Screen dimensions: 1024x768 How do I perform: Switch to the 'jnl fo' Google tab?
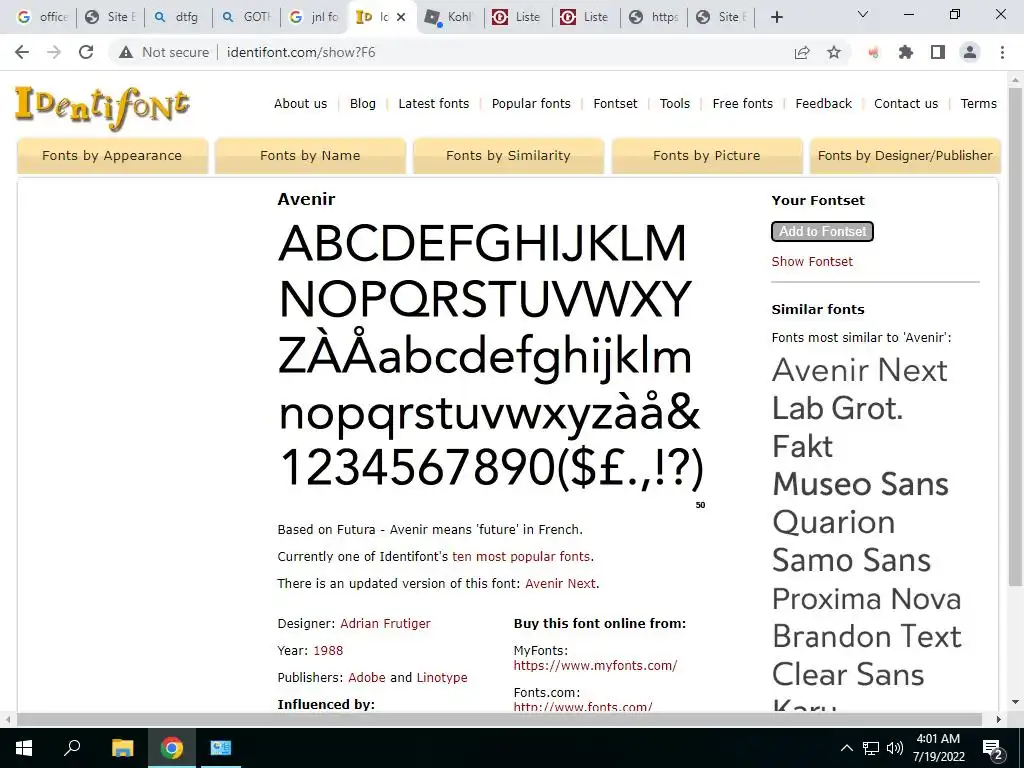click(x=313, y=17)
